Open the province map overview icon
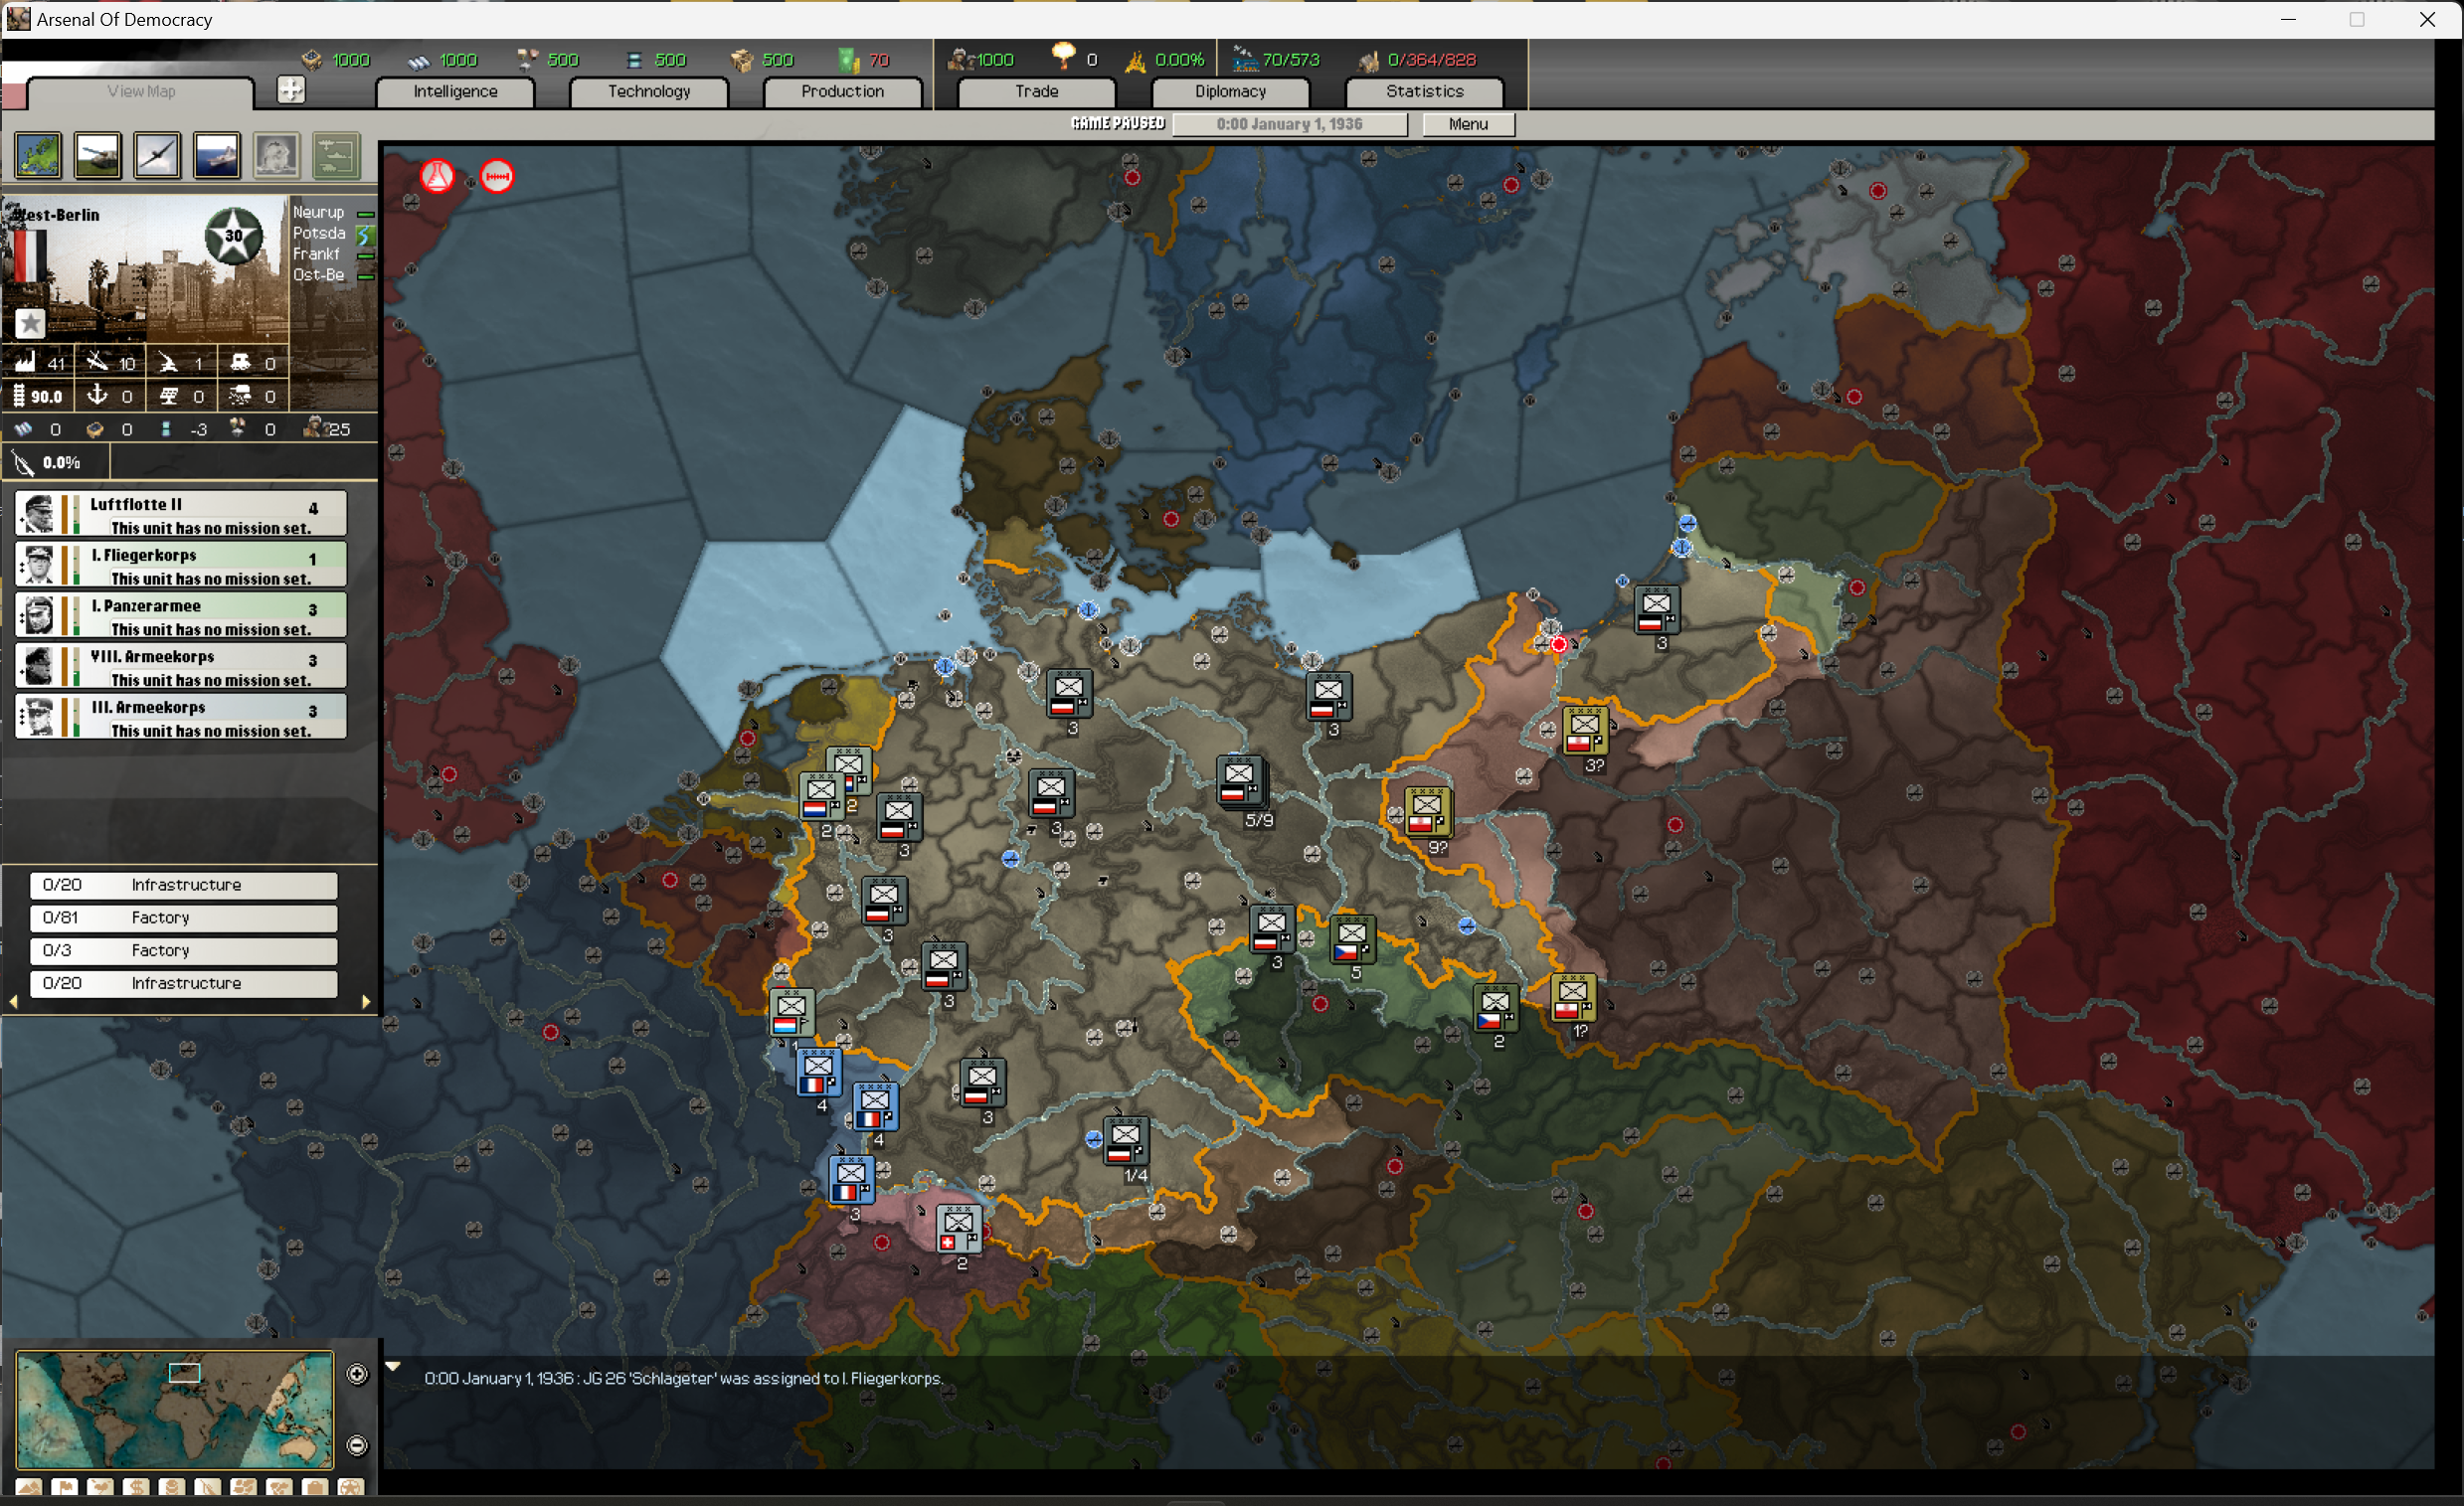This screenshot has height=1506, width=2464. pyautogui.click(x=38, y=155)
